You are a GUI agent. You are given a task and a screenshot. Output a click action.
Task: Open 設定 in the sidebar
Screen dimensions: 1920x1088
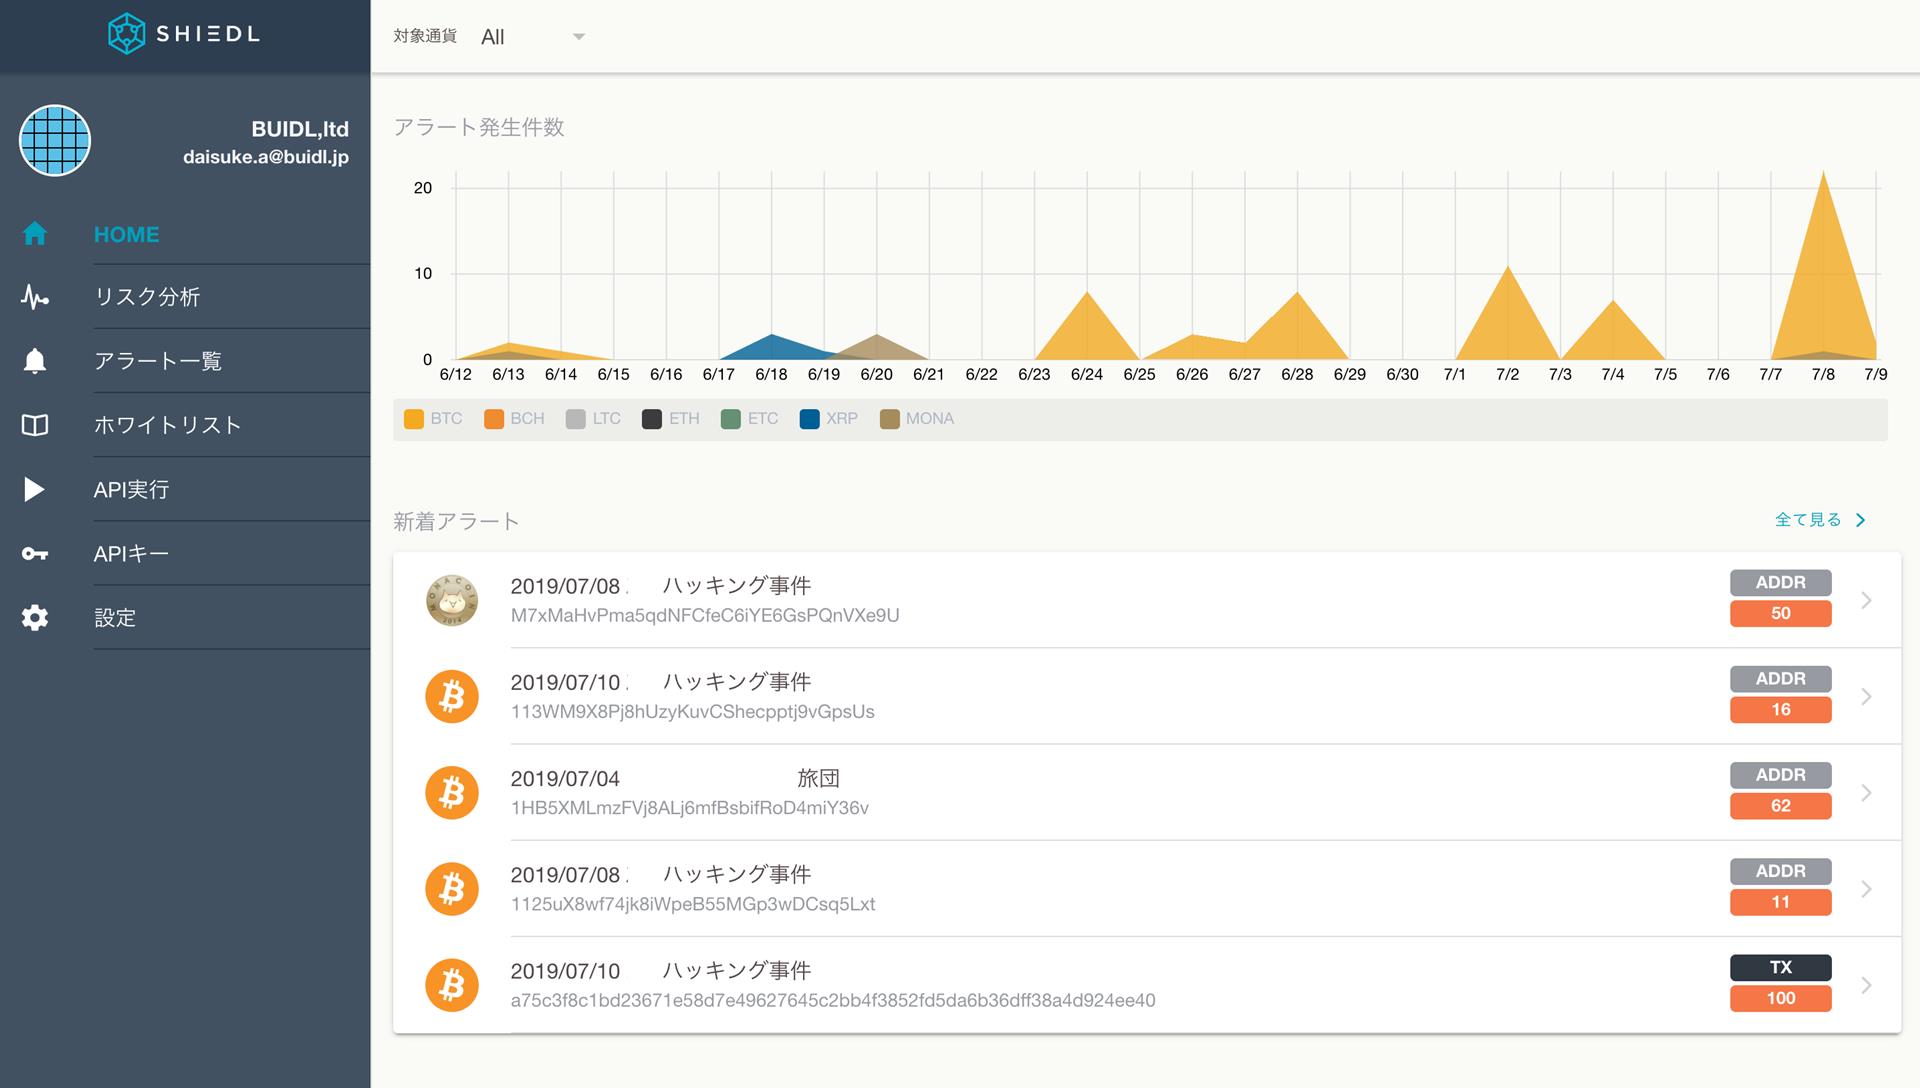(115, 617)
